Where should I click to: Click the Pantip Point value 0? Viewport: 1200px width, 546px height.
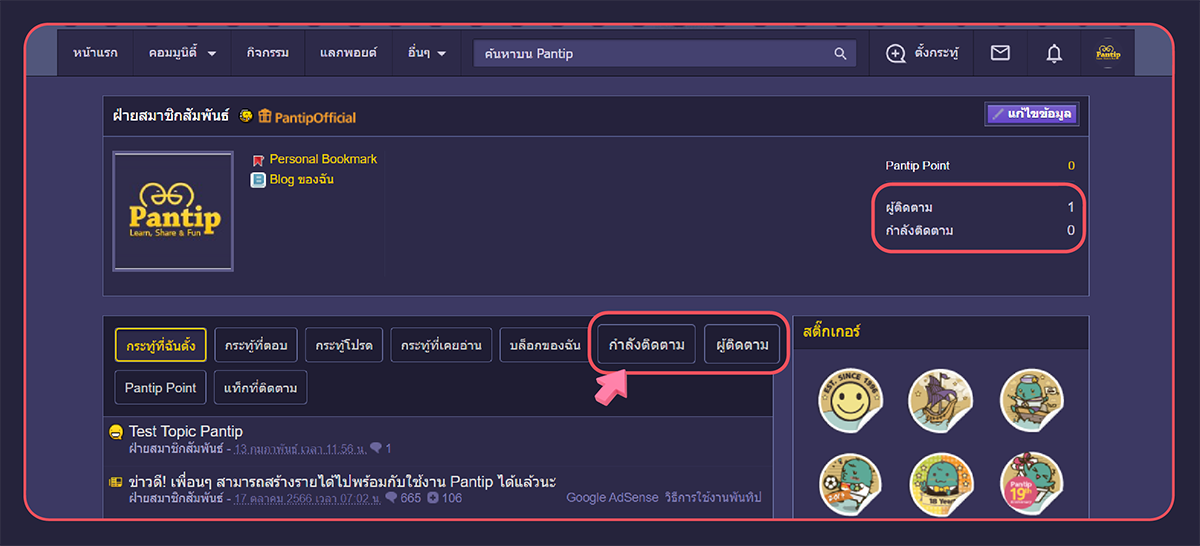[x=1071, y=166]
